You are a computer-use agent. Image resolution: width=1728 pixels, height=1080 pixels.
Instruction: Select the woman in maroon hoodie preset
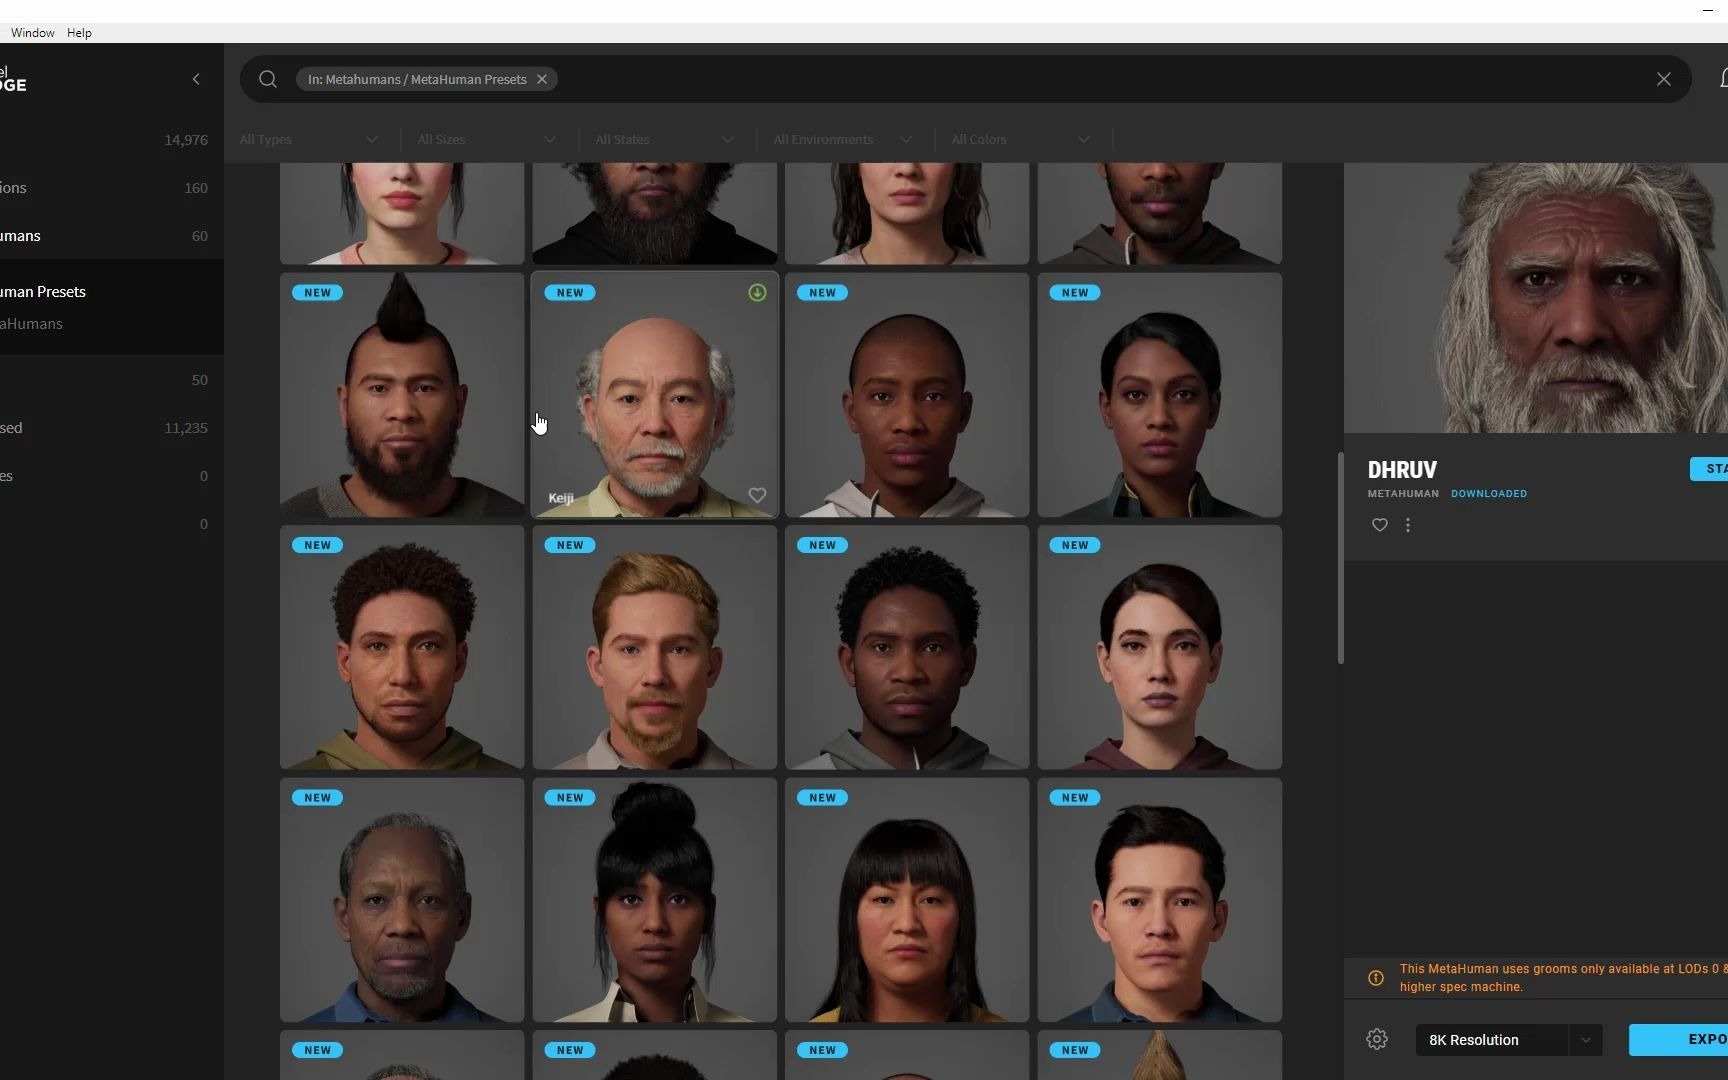pos(1160,648)
